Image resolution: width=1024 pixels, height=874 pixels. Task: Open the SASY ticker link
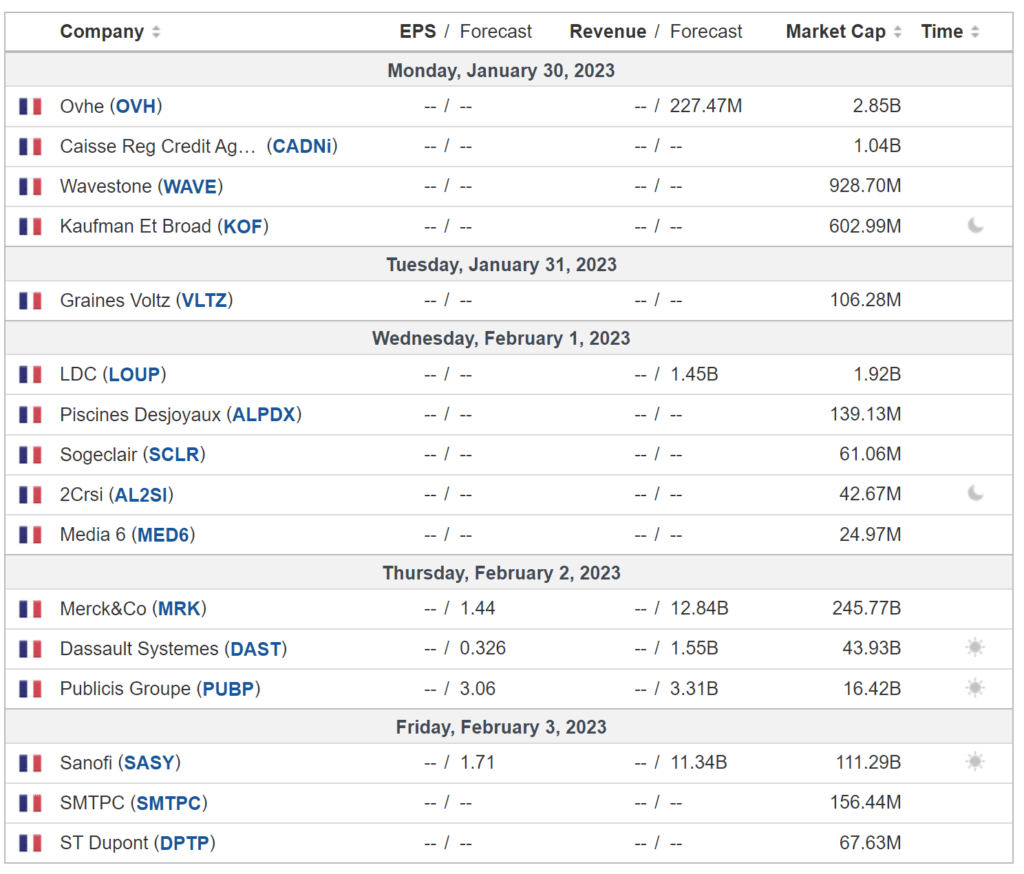[149, 762]
